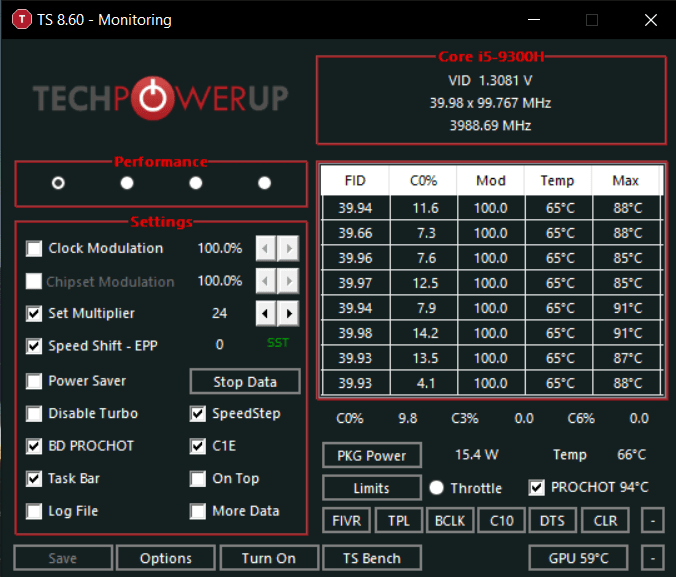This screenshot has height=577, width=676.
Task: Click the C0% column header in table
Action: tap(423, 180)
